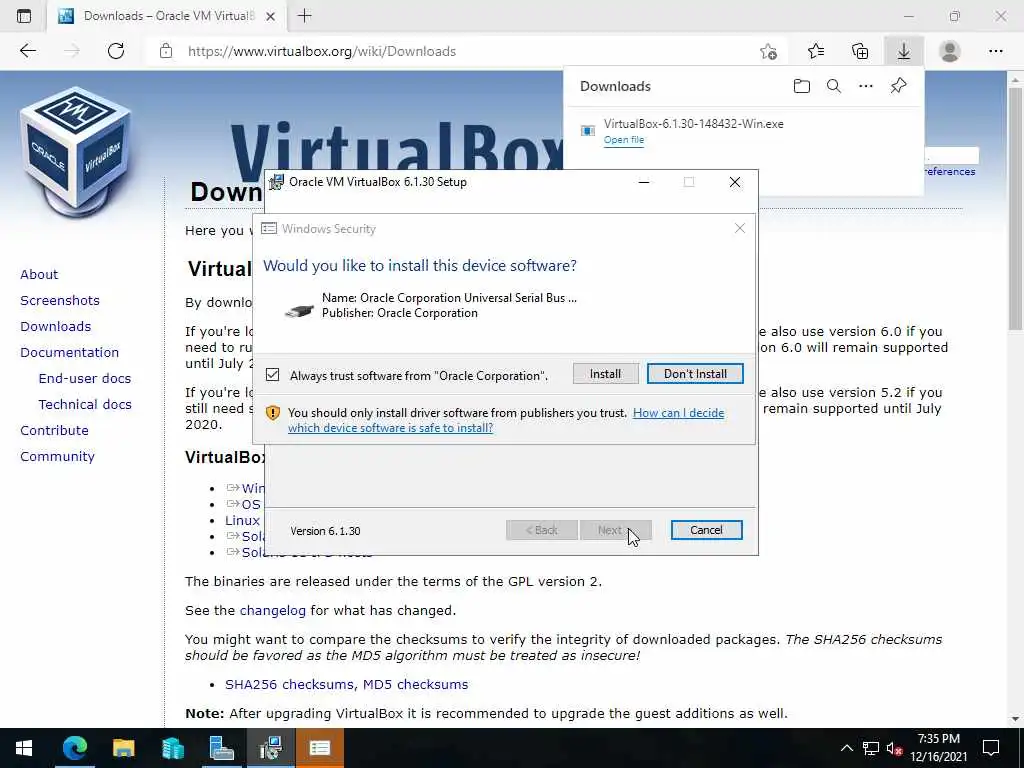
Task: Reload the VirtualBox downloads page
Action: click(x=116, y=51)
